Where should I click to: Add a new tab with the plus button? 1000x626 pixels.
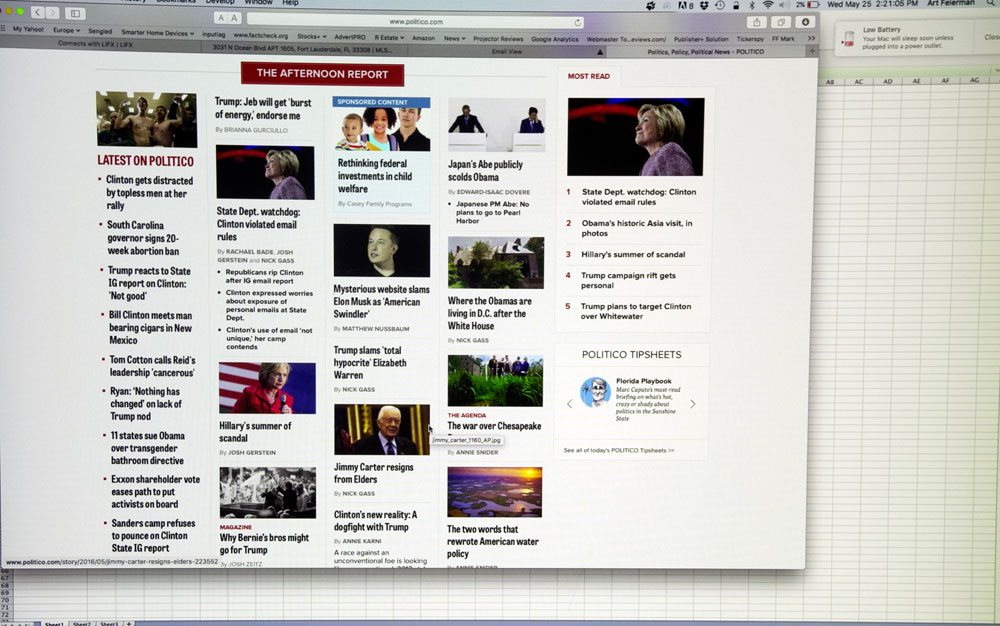click(812, 51)
